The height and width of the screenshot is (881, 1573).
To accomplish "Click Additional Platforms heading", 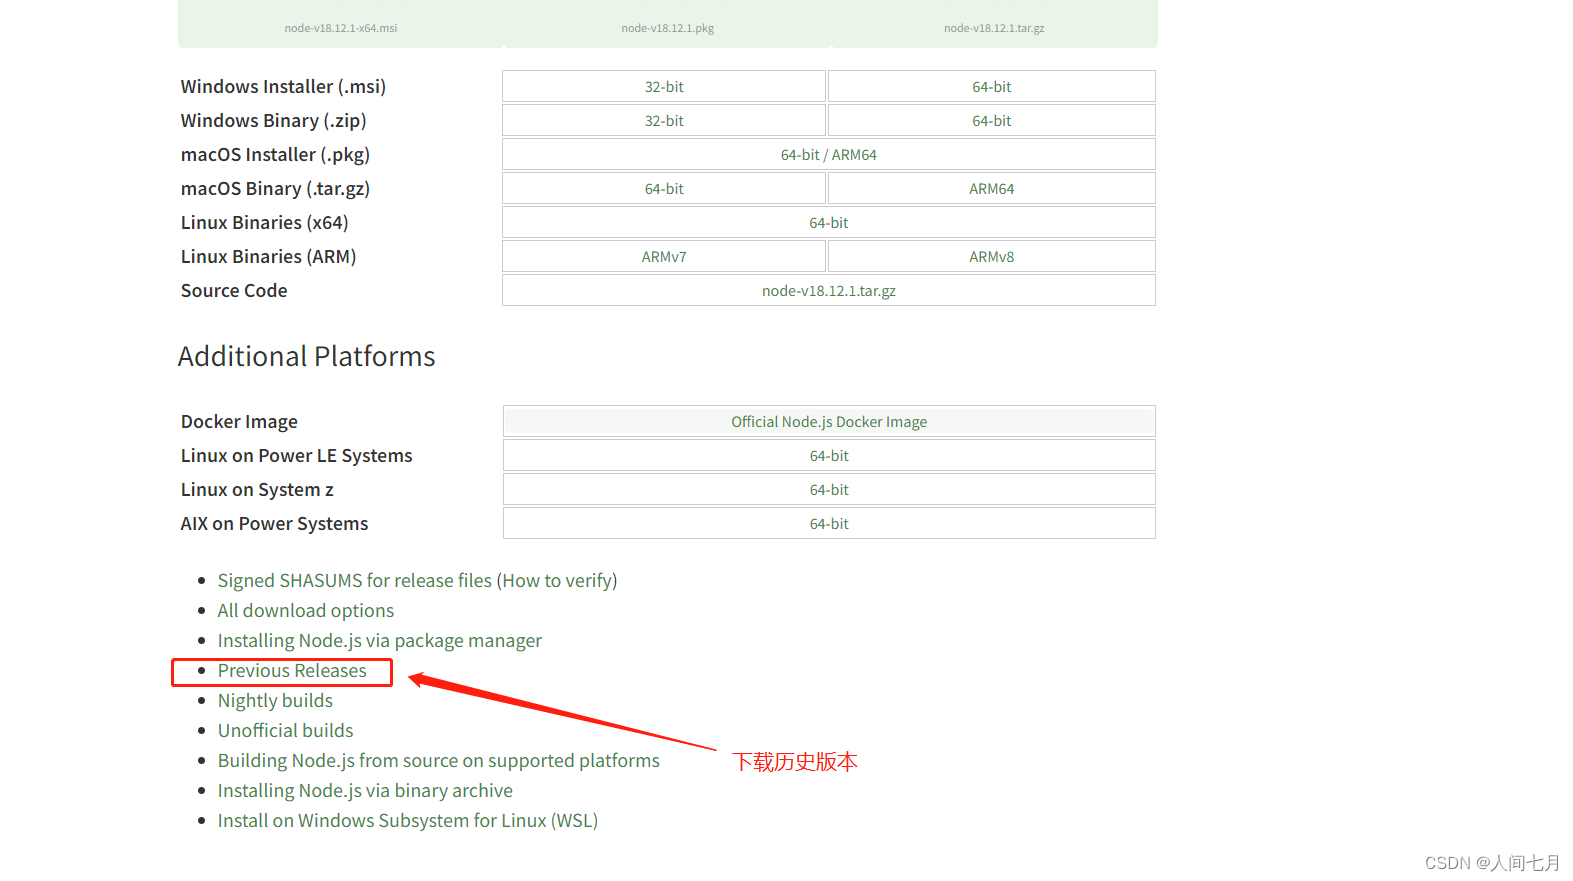I will [307, 357].
